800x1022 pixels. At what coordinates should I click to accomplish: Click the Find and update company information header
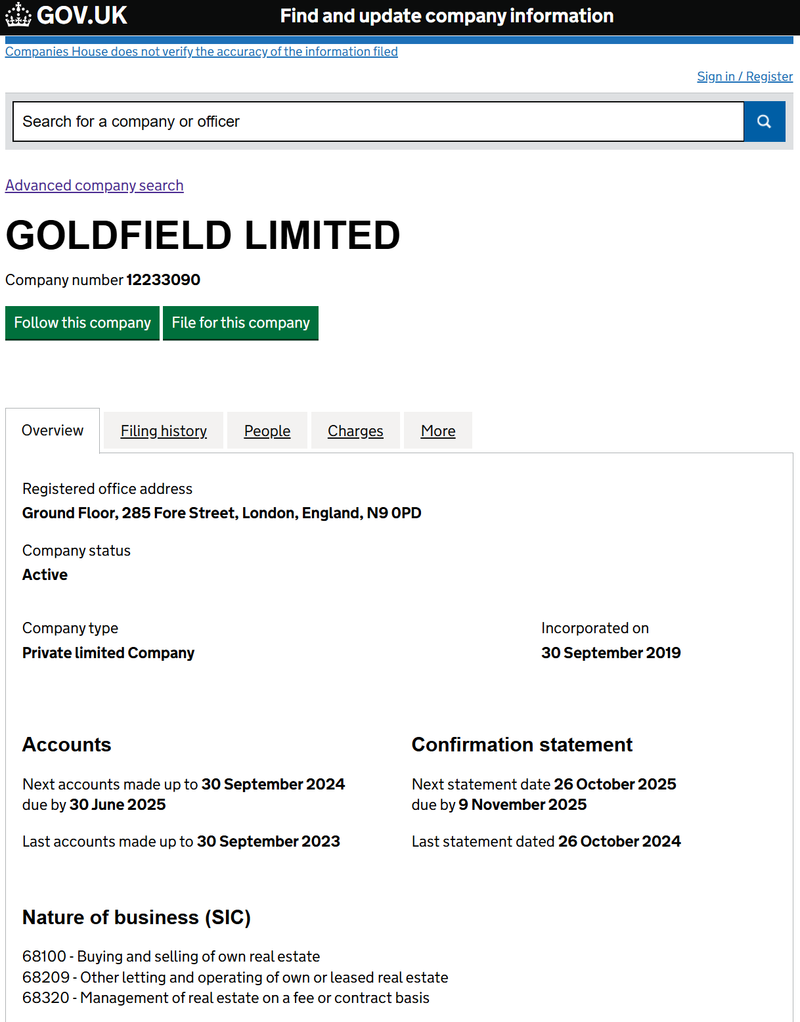tap(447, 16)
